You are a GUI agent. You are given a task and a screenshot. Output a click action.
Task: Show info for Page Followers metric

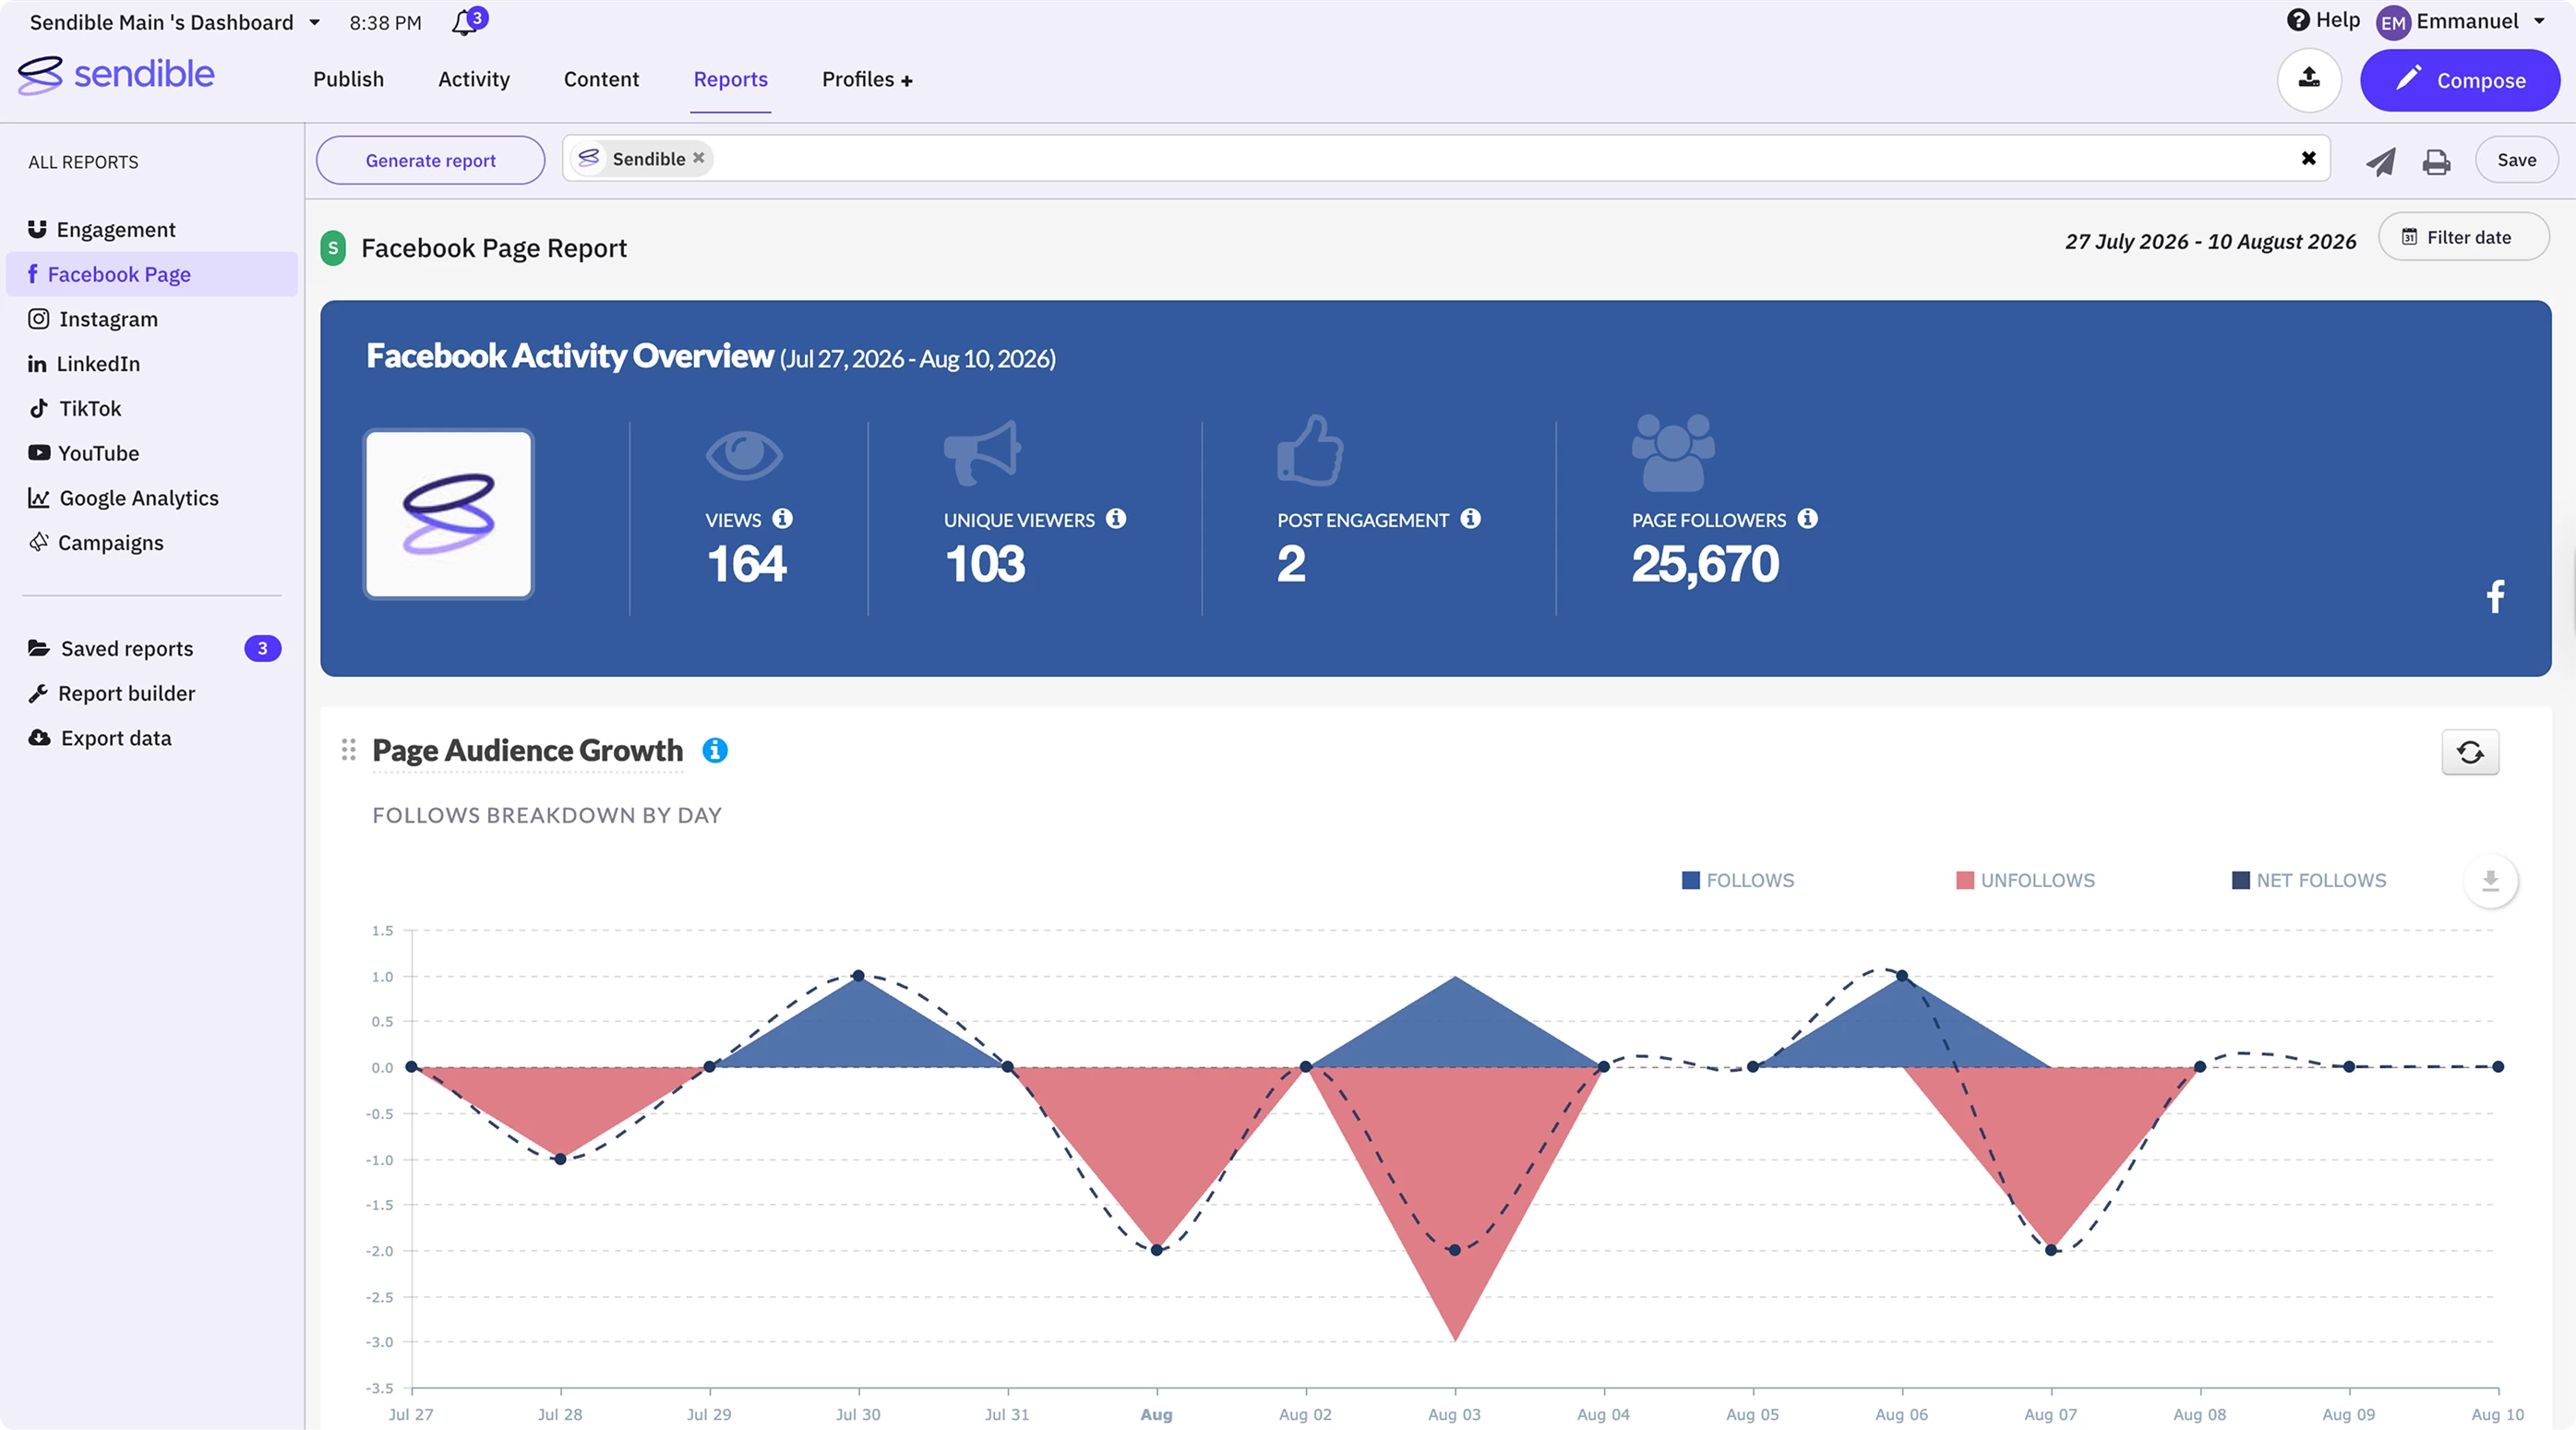coord(1807,519)
